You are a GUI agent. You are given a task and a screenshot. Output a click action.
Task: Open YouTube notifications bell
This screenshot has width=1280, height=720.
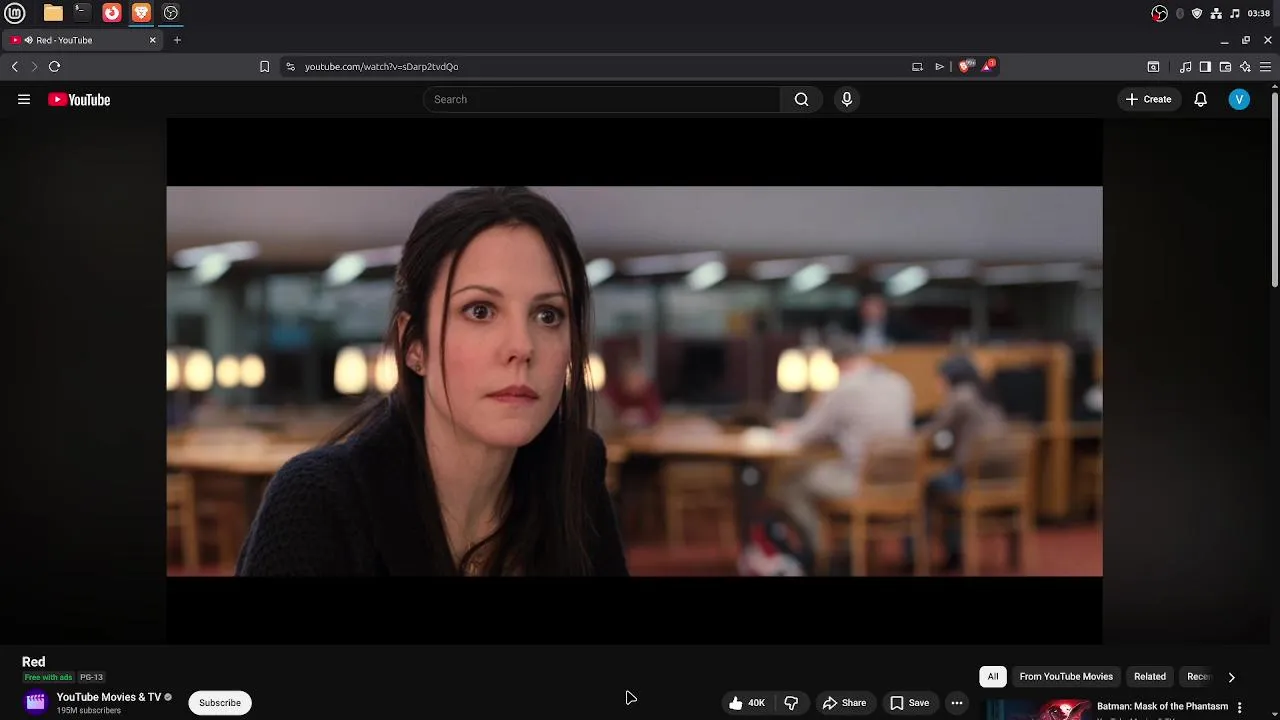pyautogui.click(x=1201, y=99)
